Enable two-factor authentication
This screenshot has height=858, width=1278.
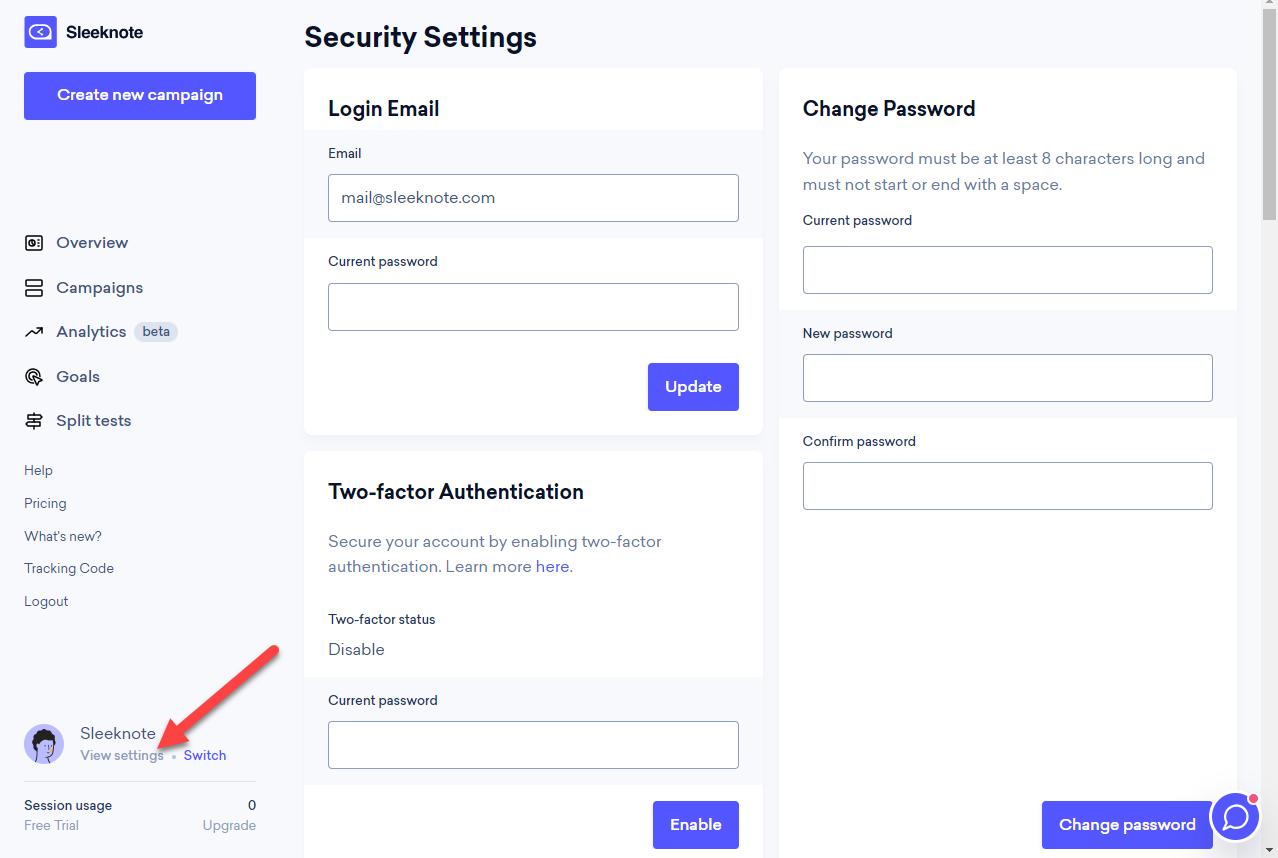pyautogui.click(x=696, y=825)
